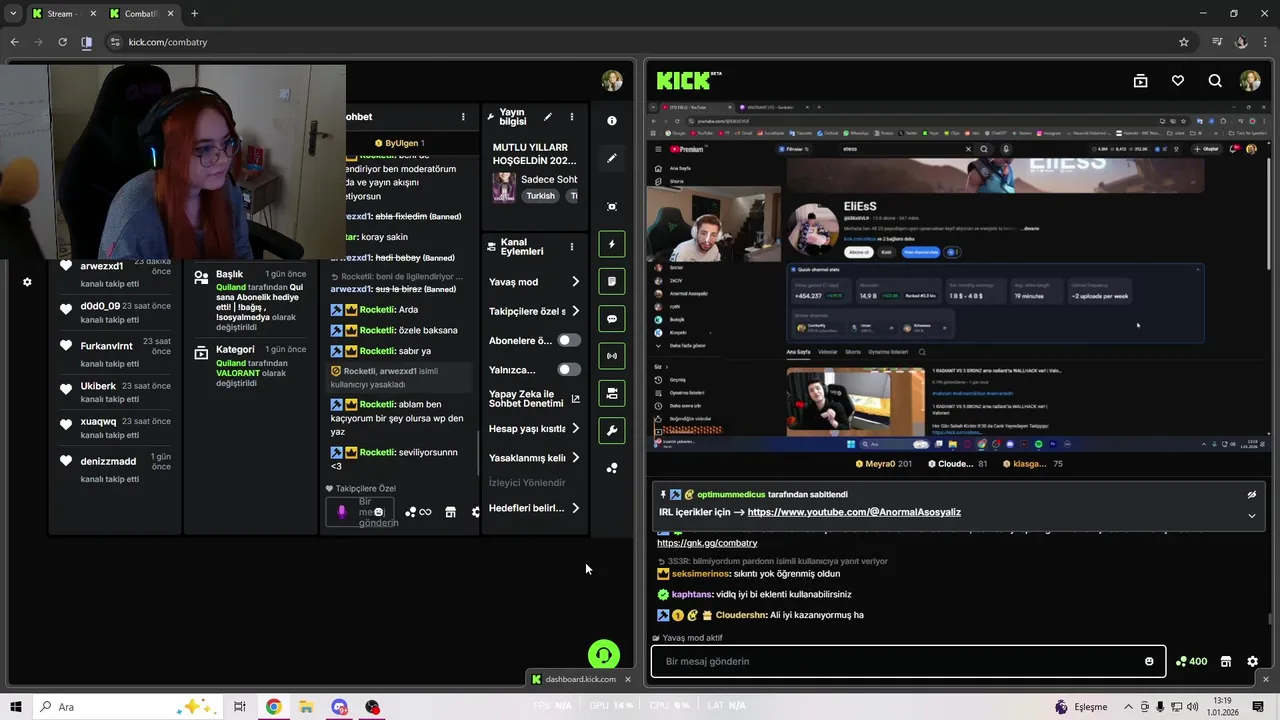This screenshot has width=1280, height=720.
Task: Edit Yayın bilgisi with the pencil icon
Action: [547, 117]
